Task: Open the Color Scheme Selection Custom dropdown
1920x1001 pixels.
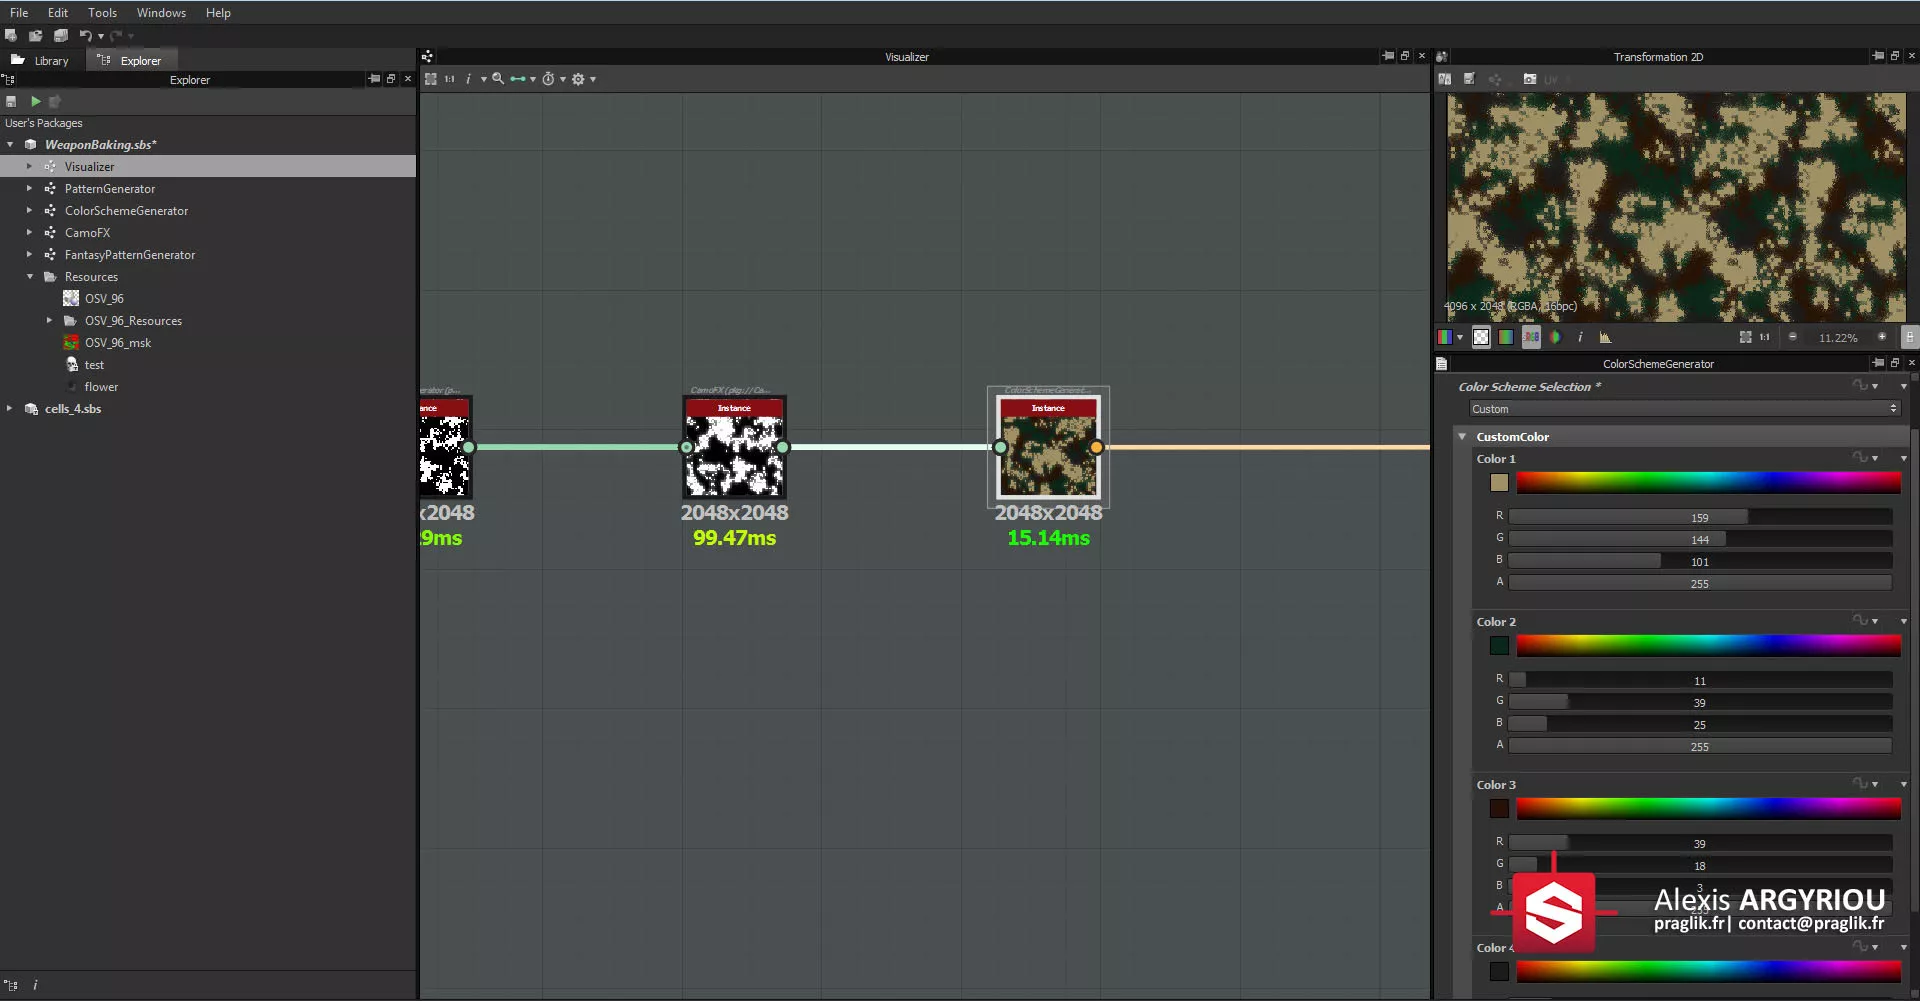Action: [1684, 409]
